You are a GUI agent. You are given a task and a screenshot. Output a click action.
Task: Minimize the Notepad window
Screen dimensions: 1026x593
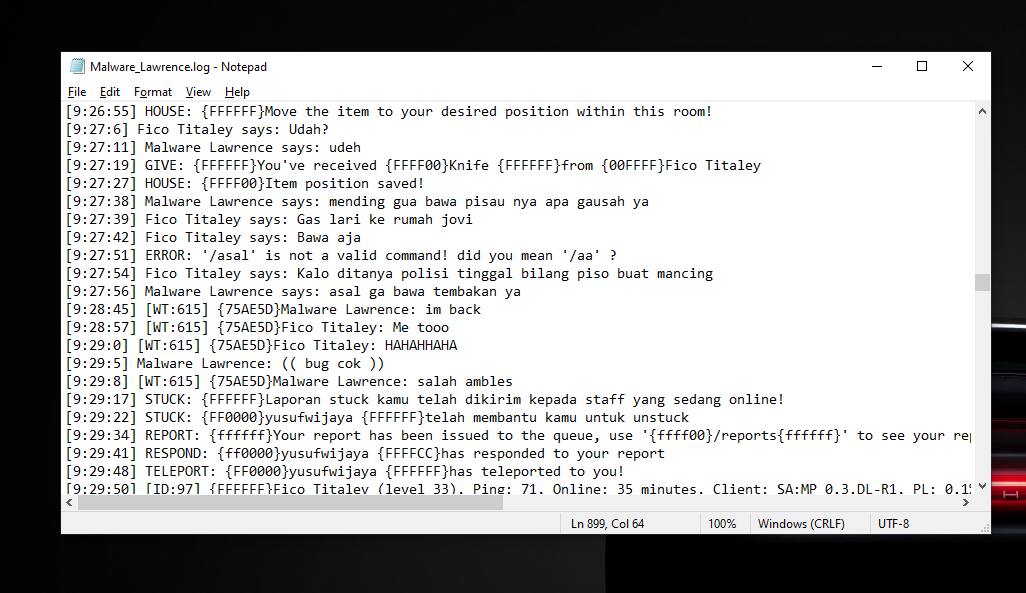(x=877, y=66)
